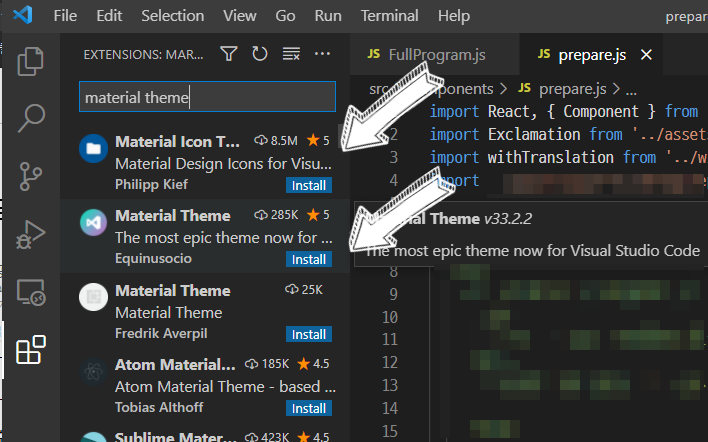The width and height of the screenshot is (708, 442).
Task: Switch to prepare.js tab
Action: tap(591, 54)
